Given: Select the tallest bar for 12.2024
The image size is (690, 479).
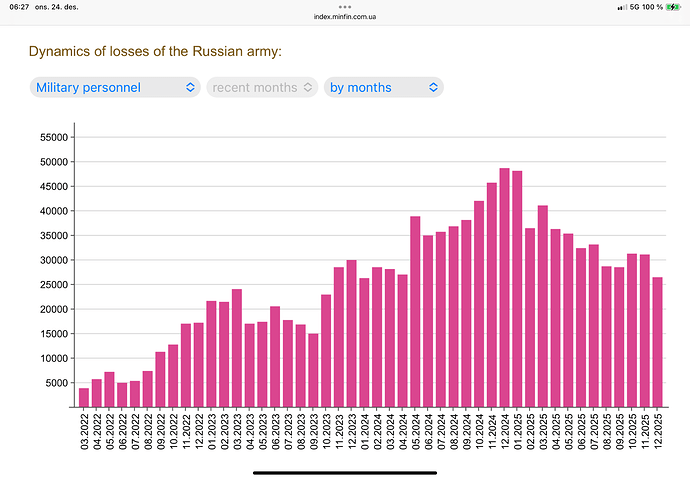Looking at the screenshot, I should coord(504,288).
